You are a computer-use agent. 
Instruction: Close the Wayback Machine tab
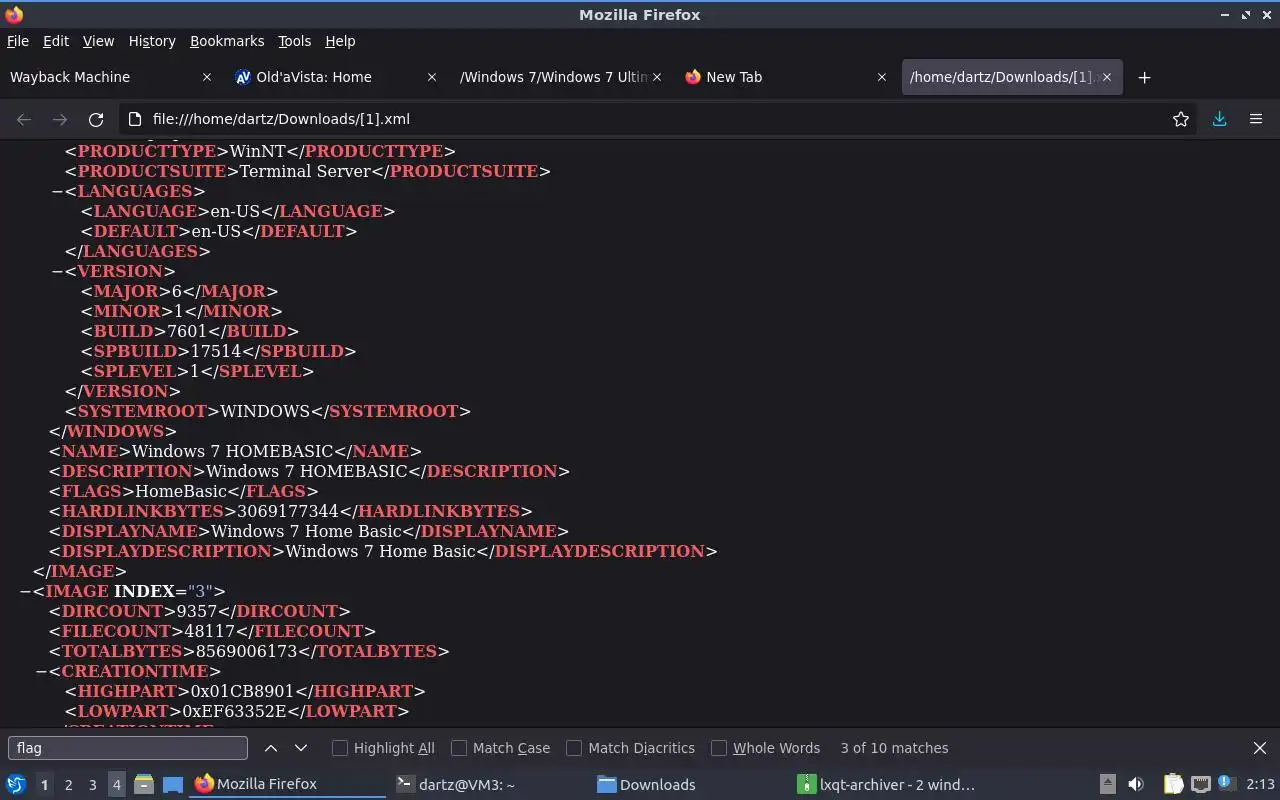pyautogui.click(x=207, y=77)
